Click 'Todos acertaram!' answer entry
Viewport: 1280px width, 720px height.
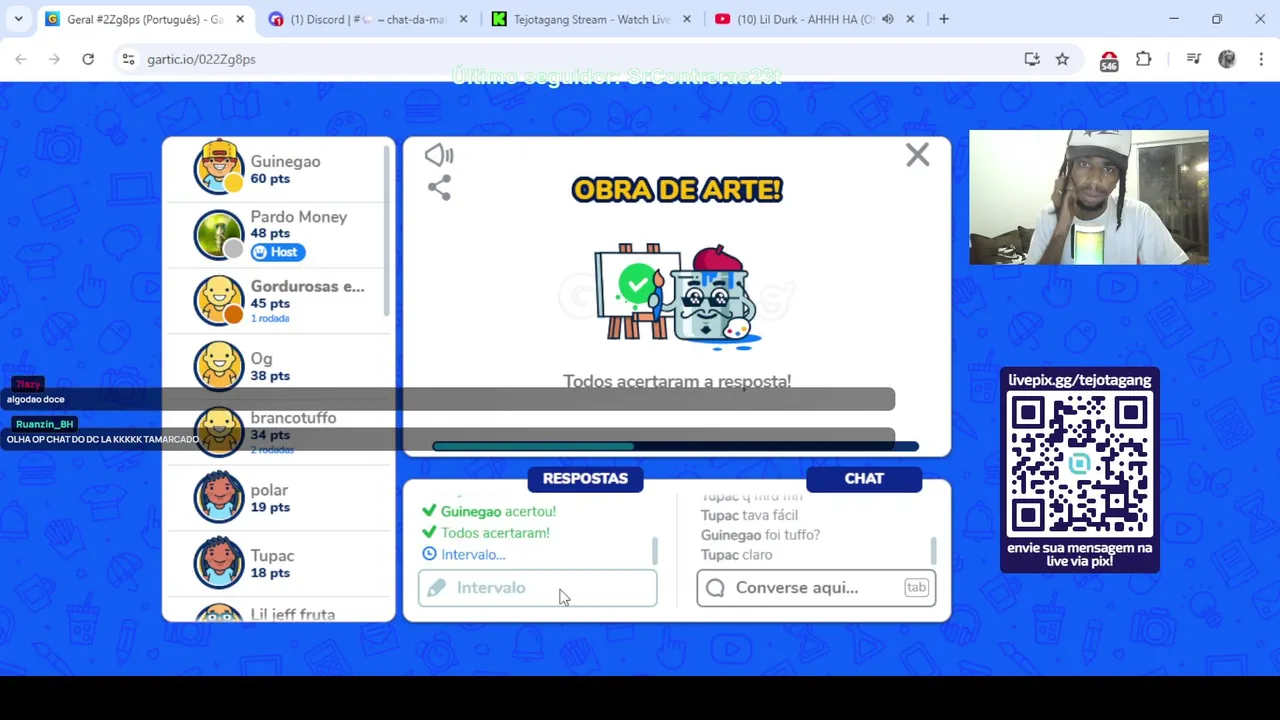coord(495,533)
